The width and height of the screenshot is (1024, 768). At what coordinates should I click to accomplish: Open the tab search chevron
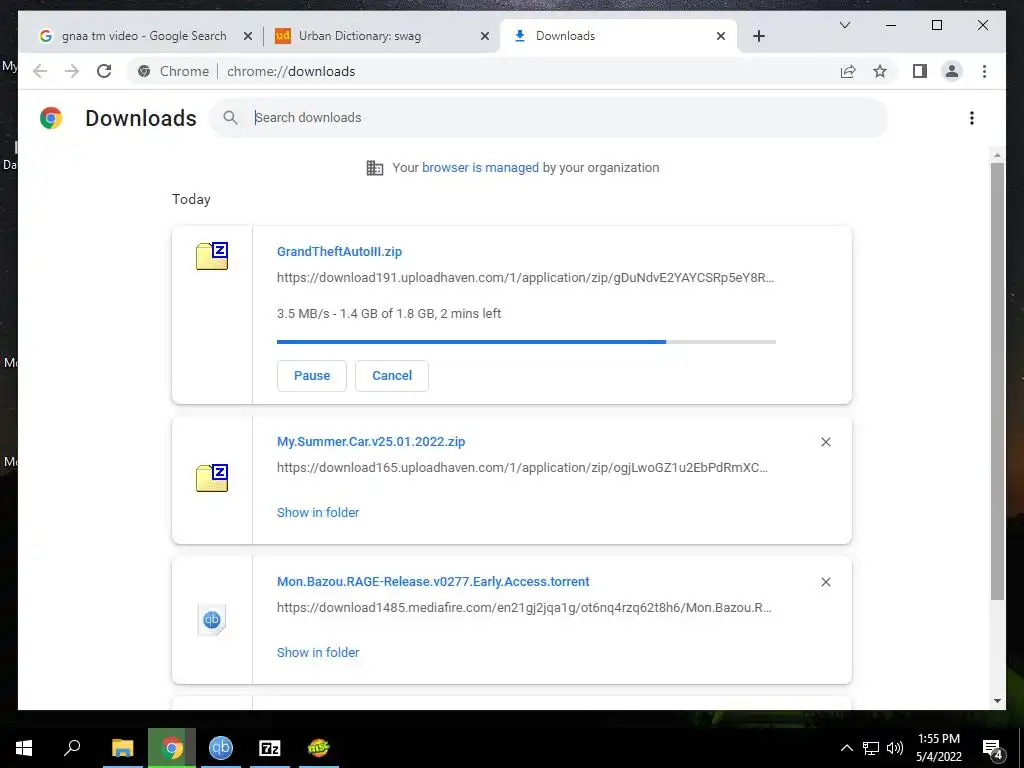point(844,25)
